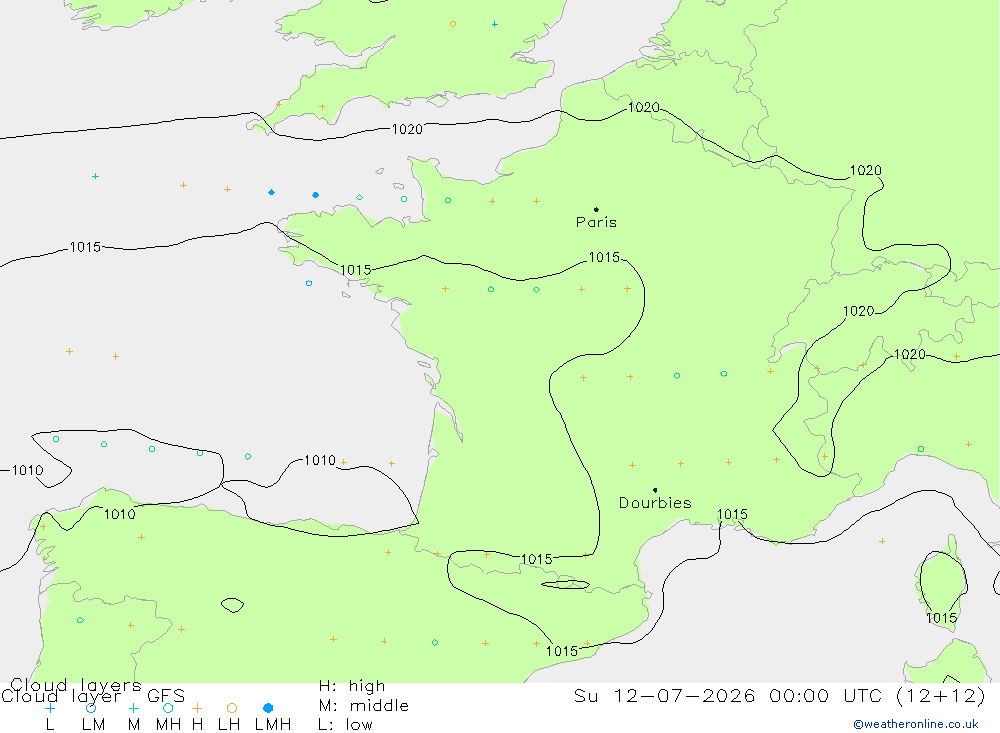Image resolution: width=1000 pixels, height=733 pixels.
Task: Click the 'H: high' legend text
Action: point(352,686)
